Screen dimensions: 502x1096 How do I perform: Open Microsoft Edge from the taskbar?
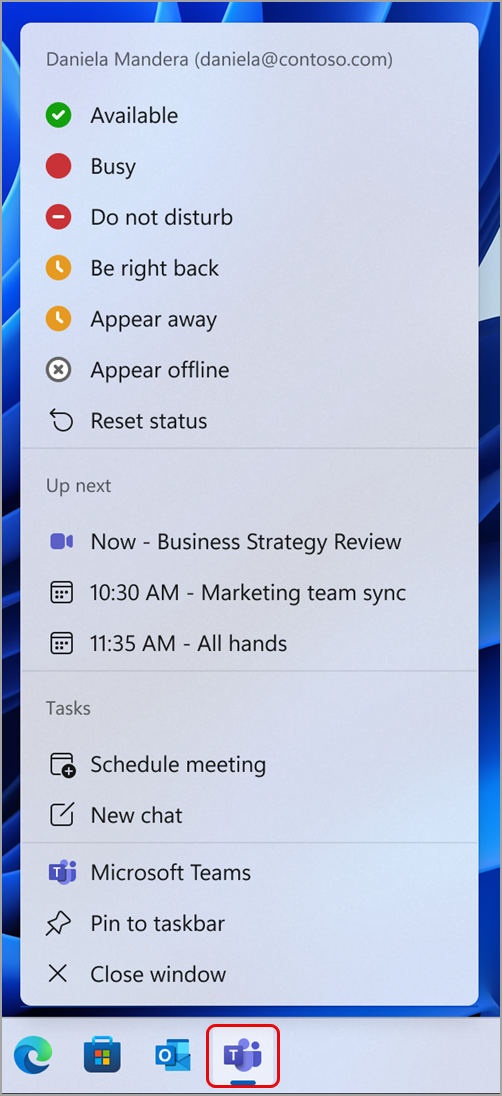[33, 1055]
